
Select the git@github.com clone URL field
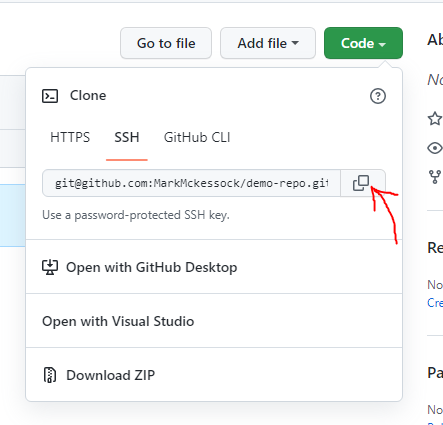(x=191, y=183)
